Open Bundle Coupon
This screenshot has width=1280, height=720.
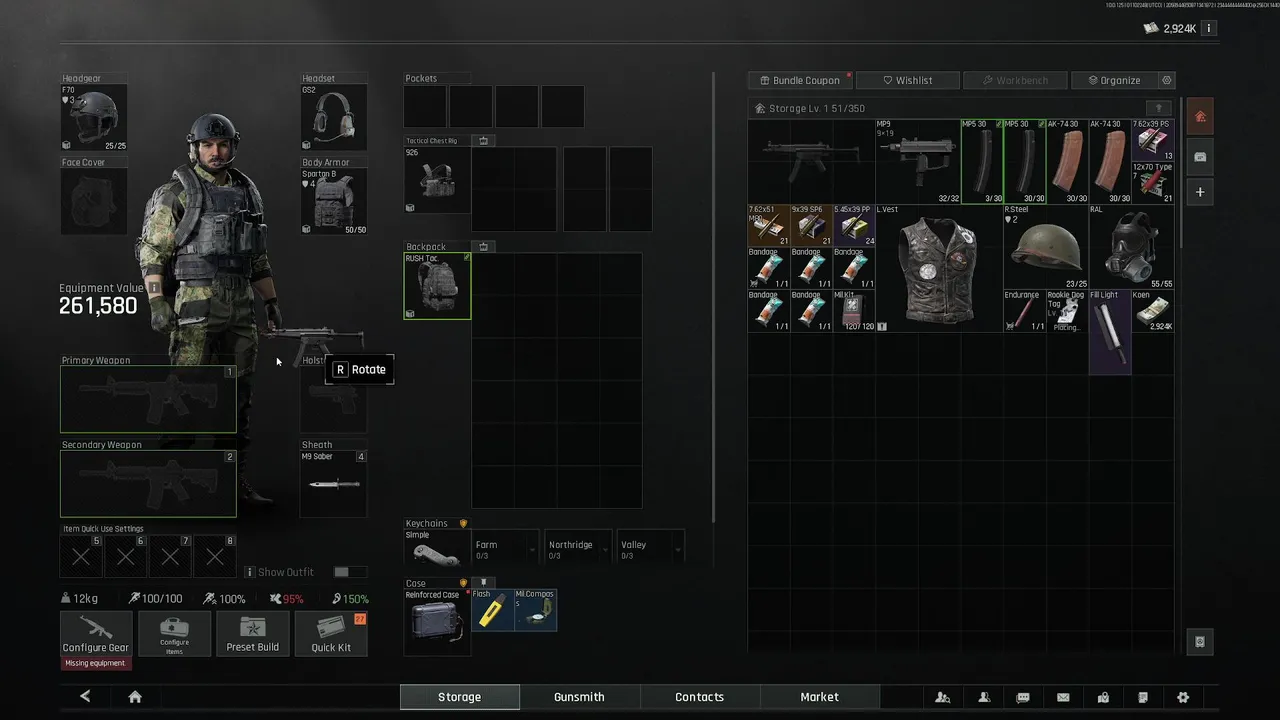coord(800,80)
